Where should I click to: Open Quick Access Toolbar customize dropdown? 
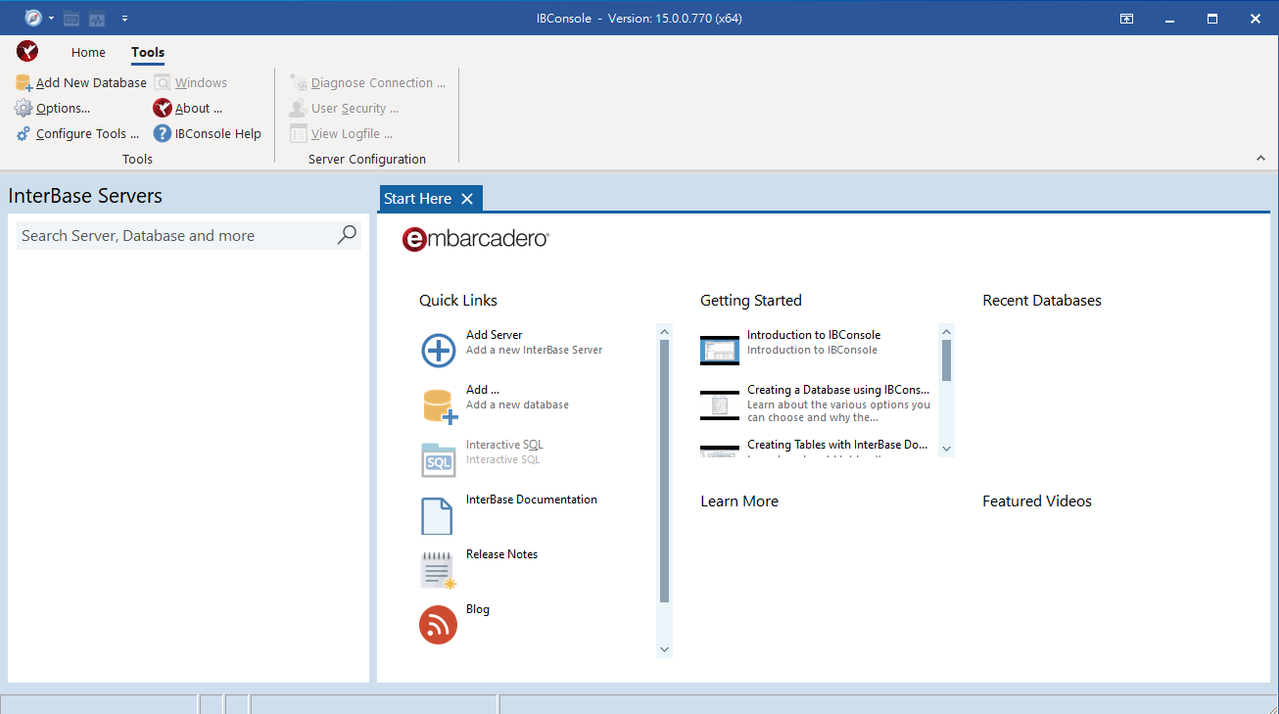click(x=125, y=18)
